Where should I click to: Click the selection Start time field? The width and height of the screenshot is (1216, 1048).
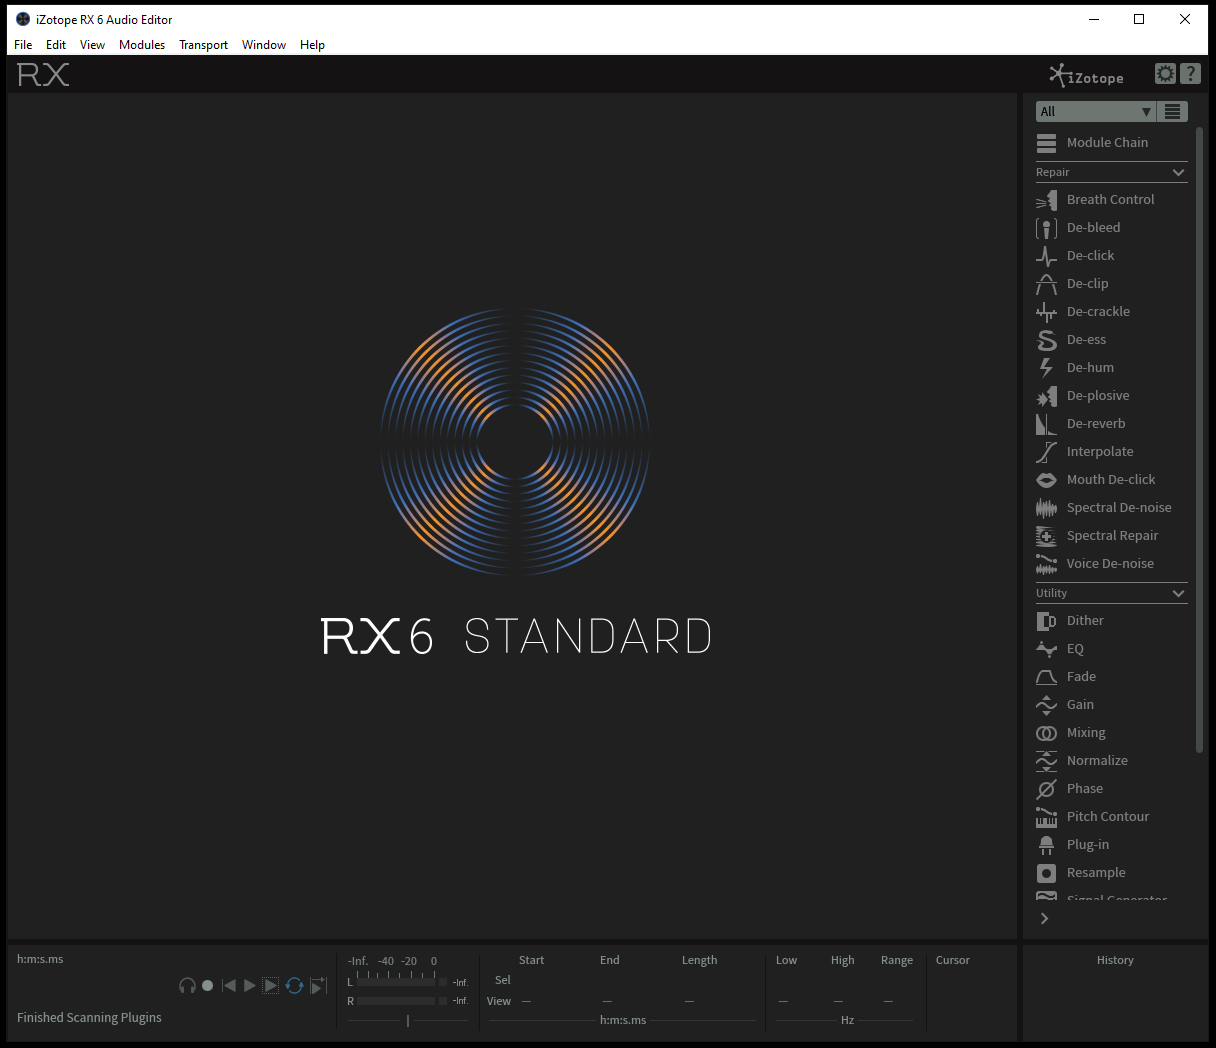coord(531,981)
